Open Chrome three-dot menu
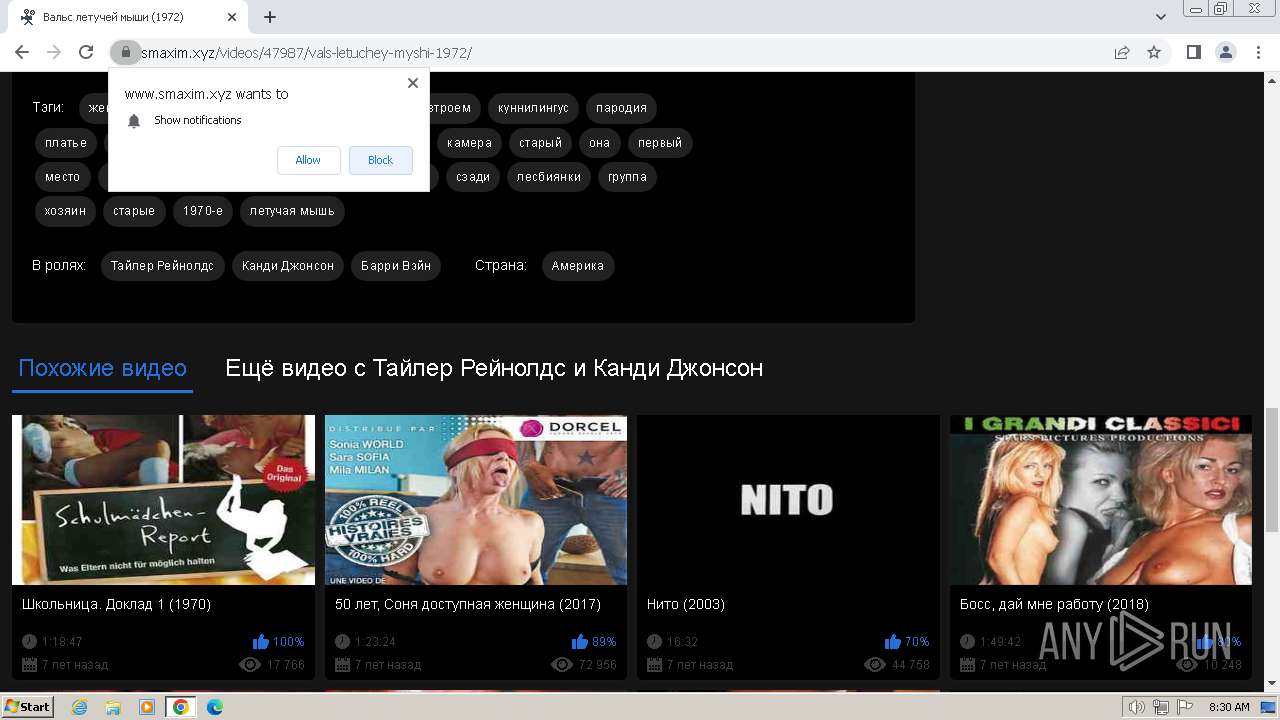Viewport: 1280px width, 720px height. 1258,52
